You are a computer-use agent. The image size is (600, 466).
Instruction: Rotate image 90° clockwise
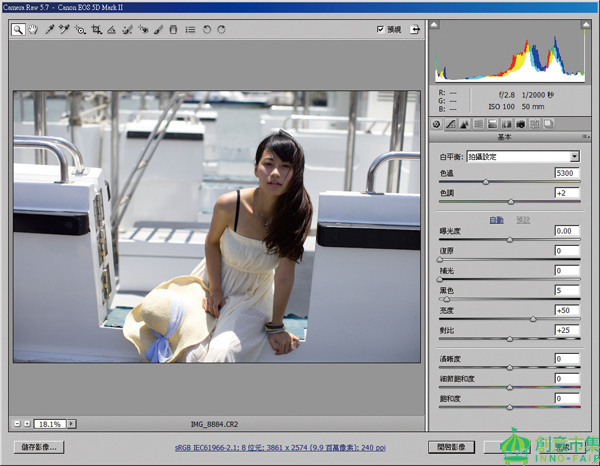click(x=222, y=29)
